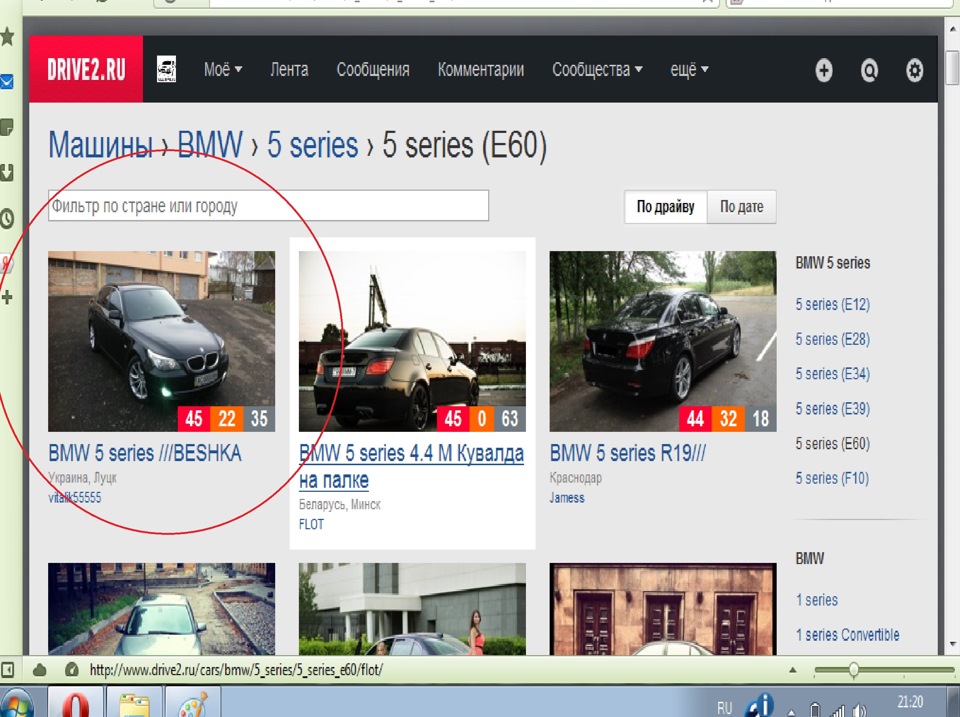Open the Paint taskbar icon
The image size is (960, 717).
[x=192, y=703]
